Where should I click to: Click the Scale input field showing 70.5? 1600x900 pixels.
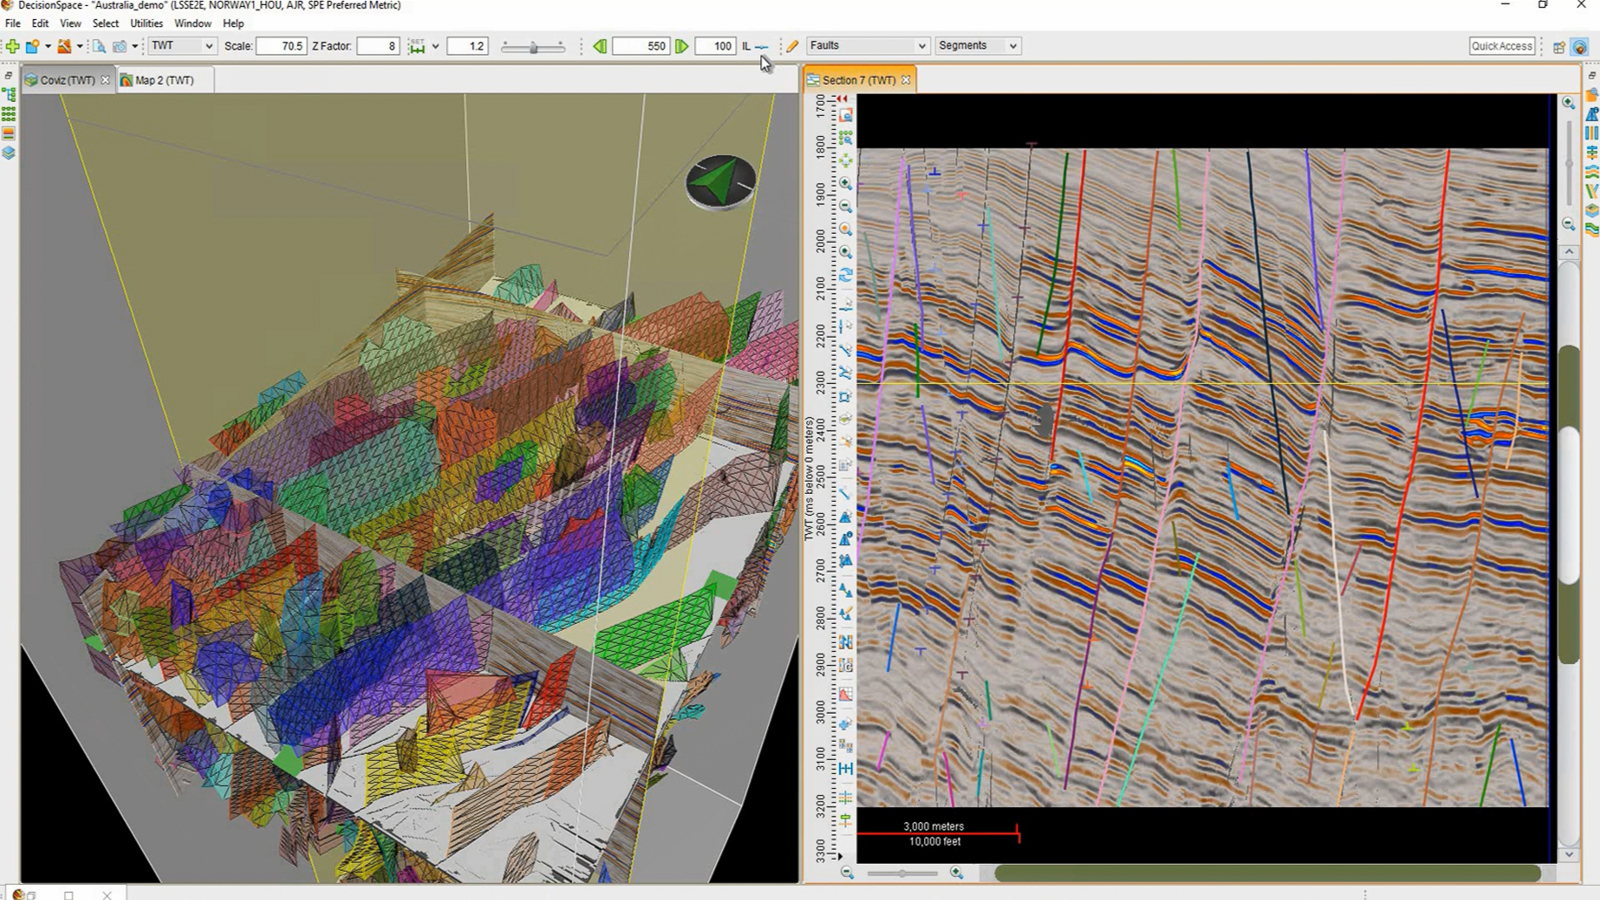pos(281,46)
